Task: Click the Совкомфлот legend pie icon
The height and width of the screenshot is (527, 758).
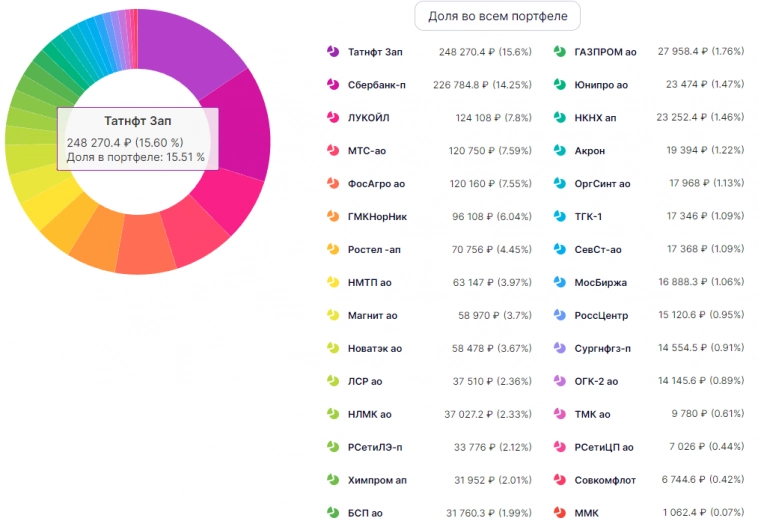Action: tap(560, 480)
